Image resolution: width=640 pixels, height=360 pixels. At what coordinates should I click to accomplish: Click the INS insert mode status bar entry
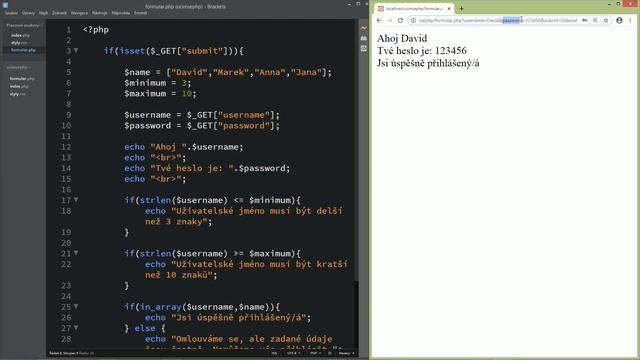coord(274,353)
